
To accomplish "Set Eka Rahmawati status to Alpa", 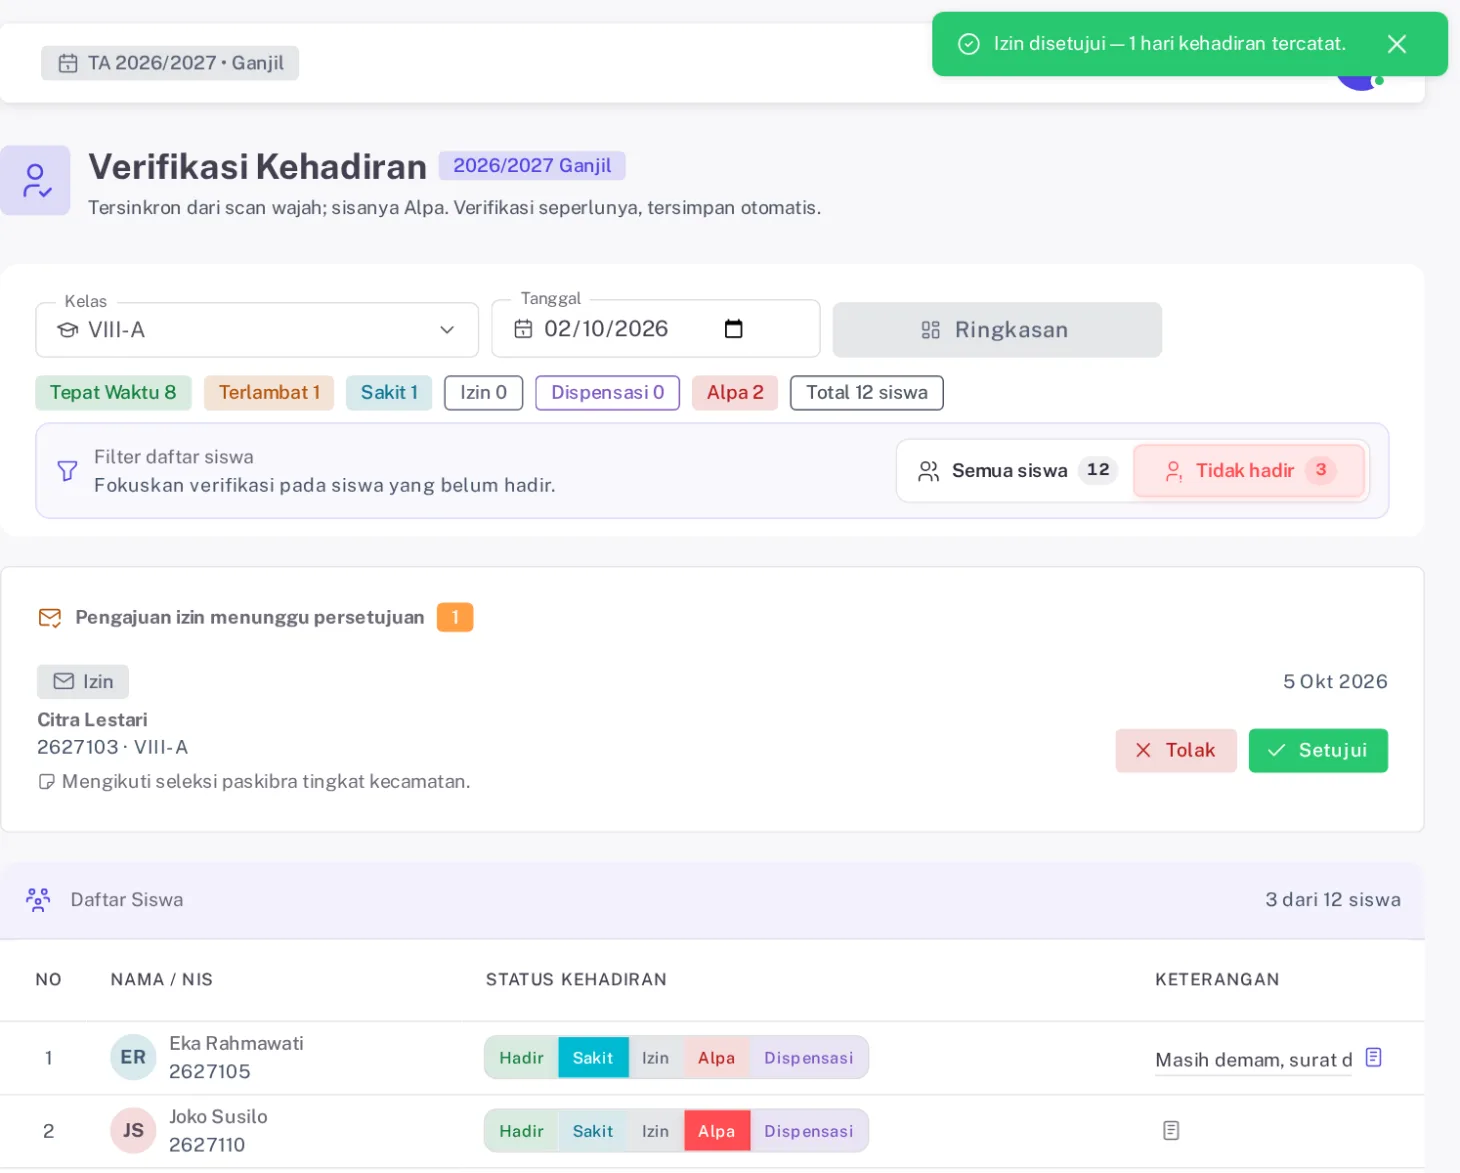I will [717, 1058].
